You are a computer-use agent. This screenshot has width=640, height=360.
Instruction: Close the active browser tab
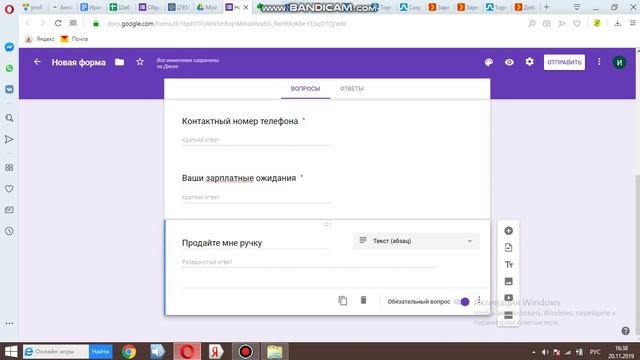(x=246, y=7)
